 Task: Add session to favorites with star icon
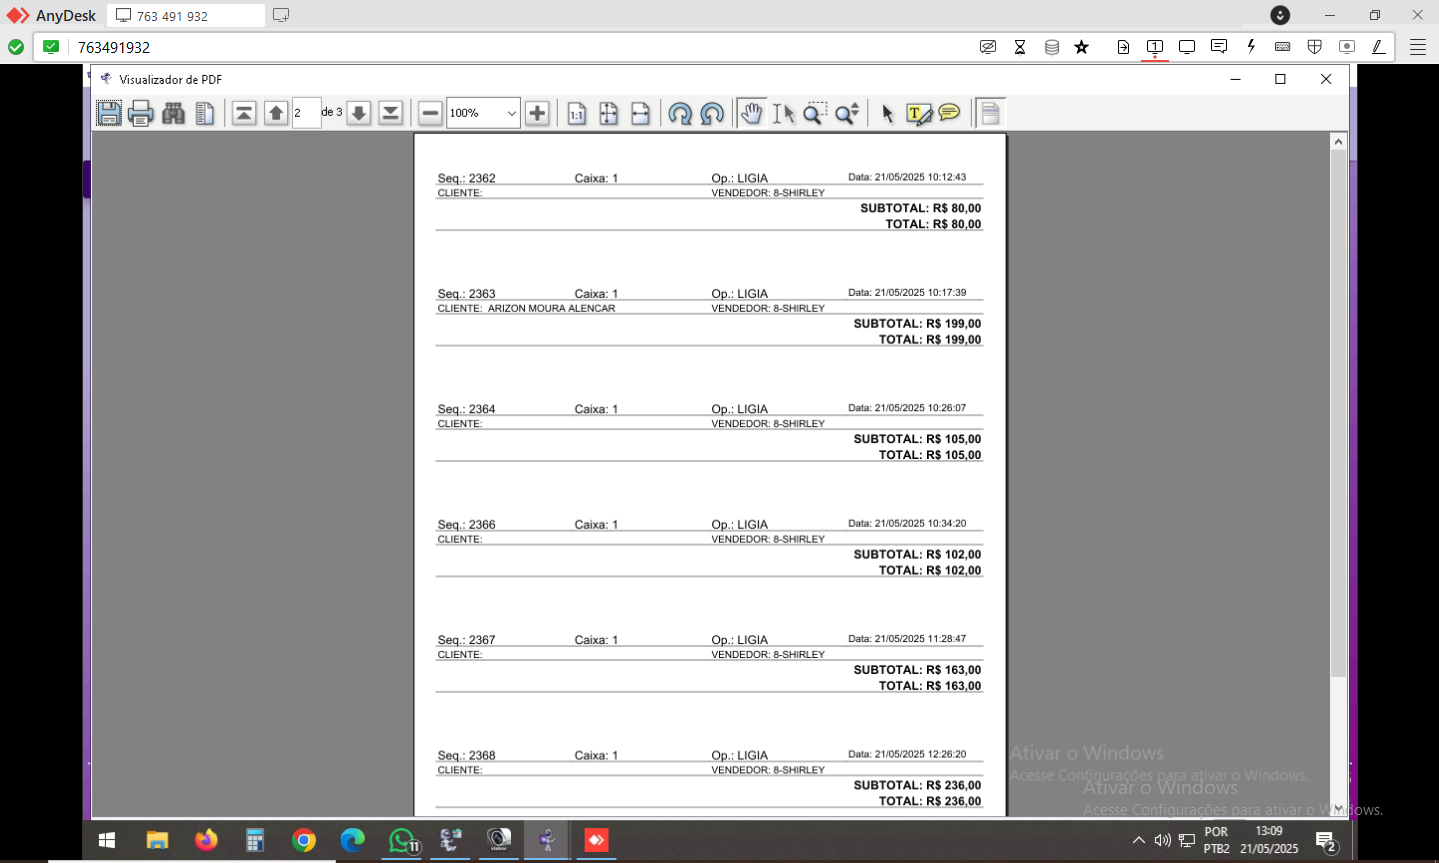click(1081, 47)
